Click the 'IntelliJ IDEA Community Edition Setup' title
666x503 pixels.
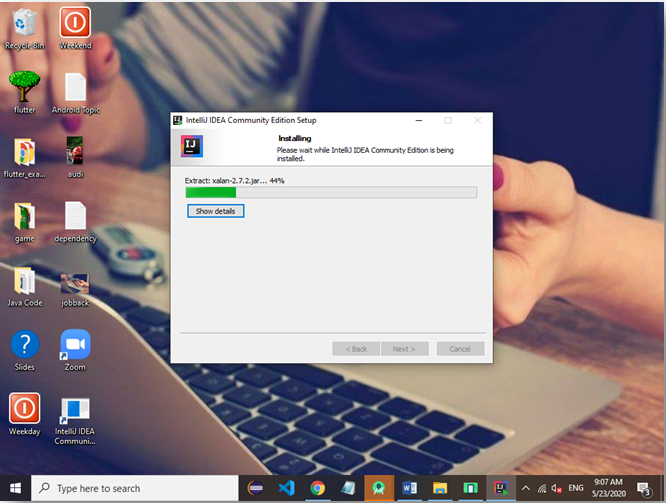click(x=251, y=120)
